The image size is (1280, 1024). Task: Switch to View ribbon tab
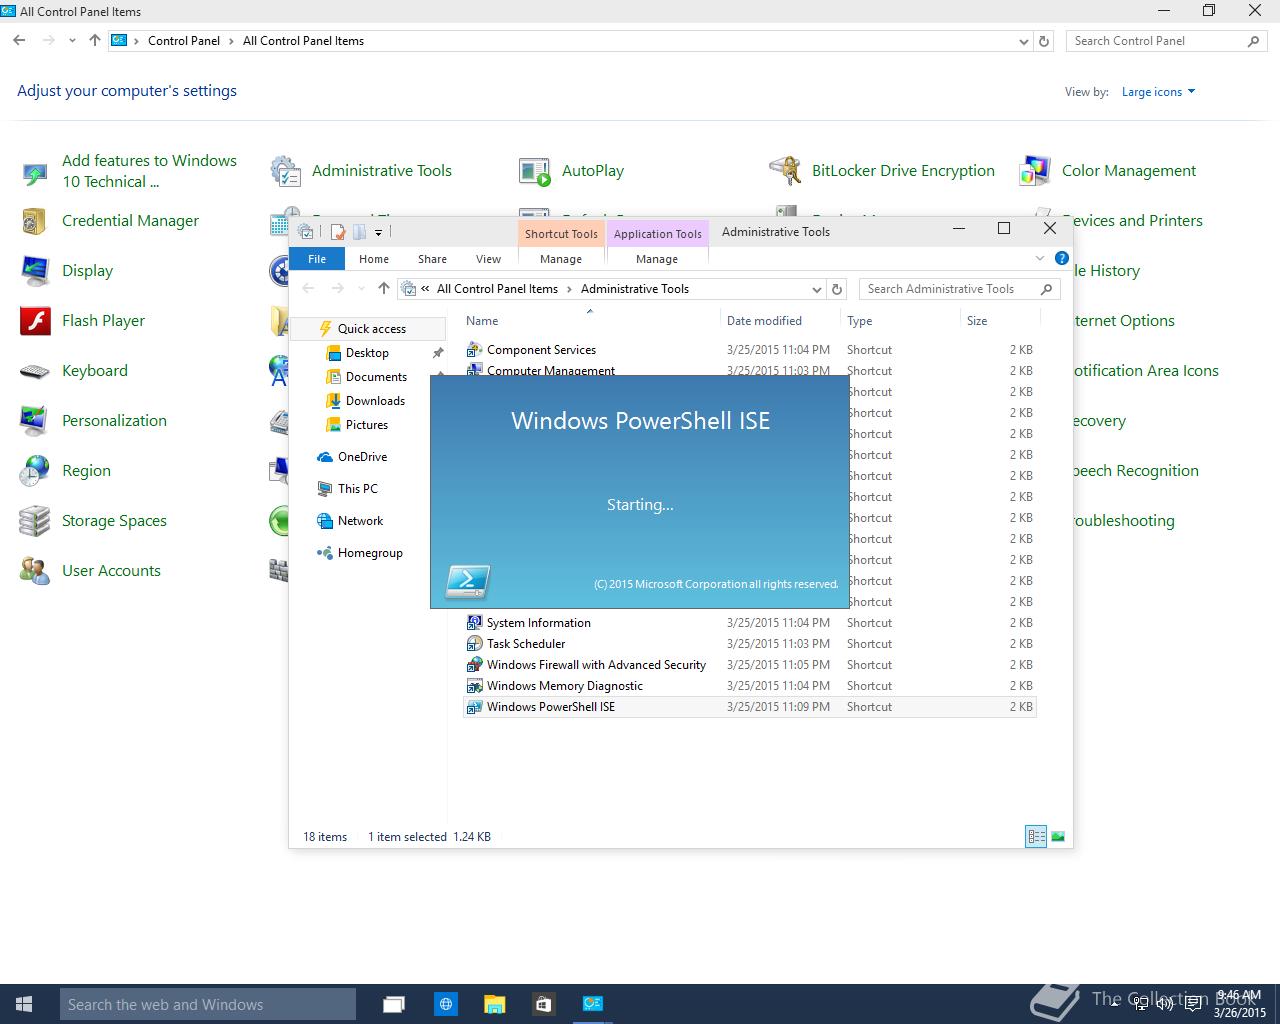point(488,259)
